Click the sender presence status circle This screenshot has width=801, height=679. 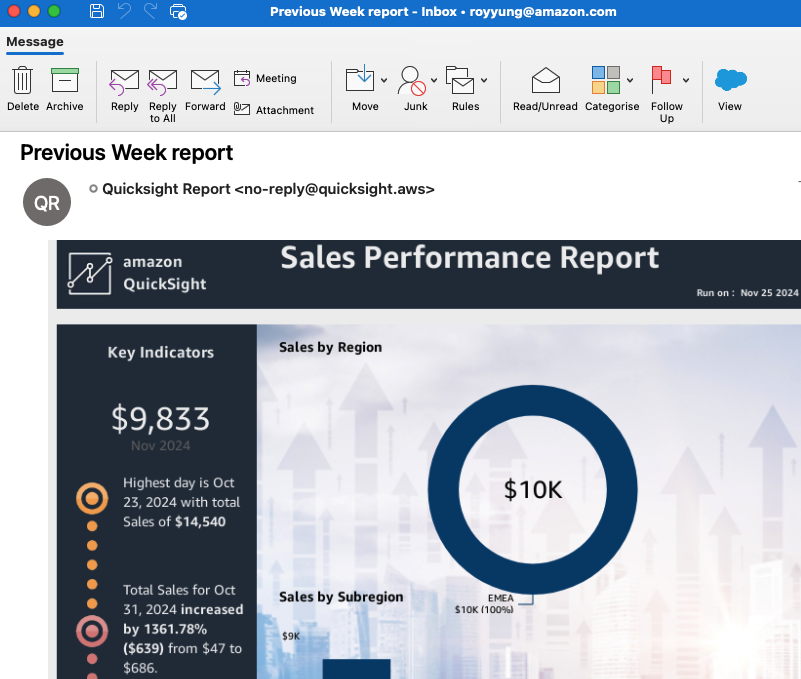(93, 189)
